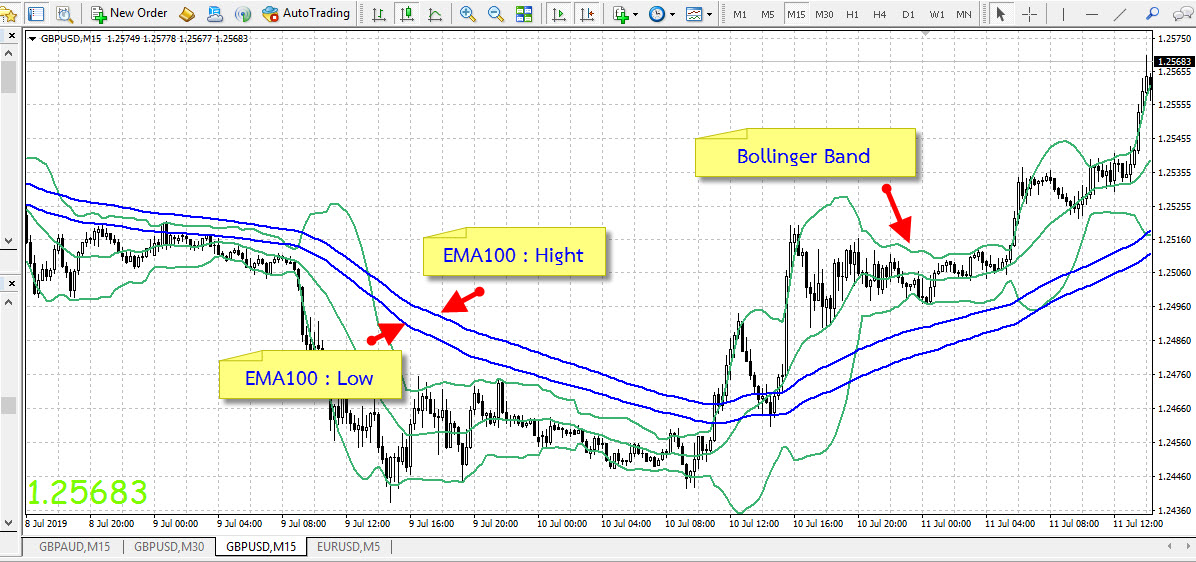Image resolution: width=1196 pixels, height=562 pixels.
Task: Tile chart windows using grid icon
Action: (x=524, y=14)
